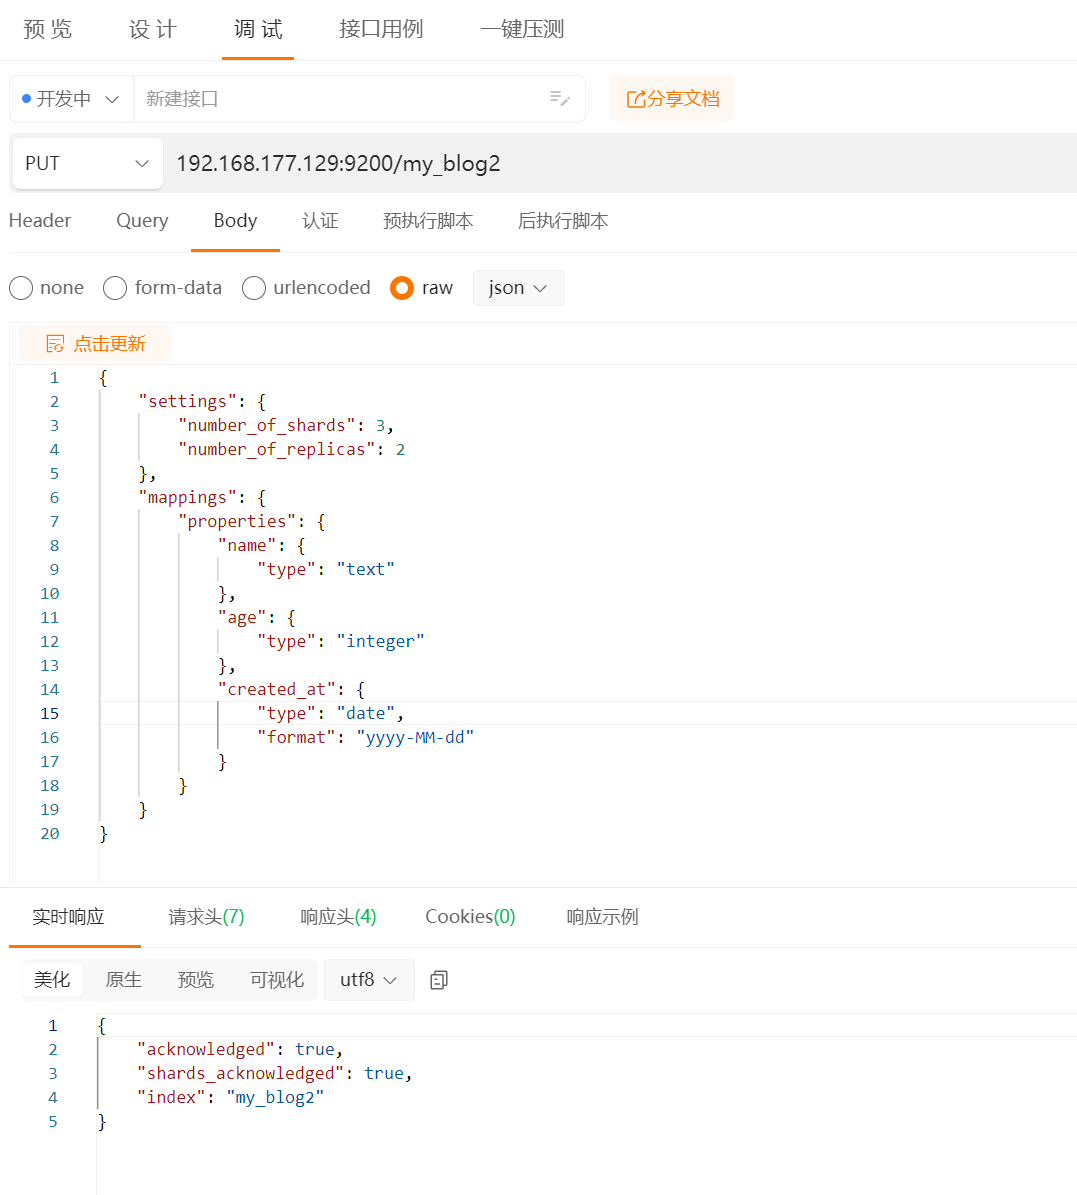This screenshot has height=1195, width=1077.
Task: Open the PUT request method dropdown
Action: click(87, 163)
